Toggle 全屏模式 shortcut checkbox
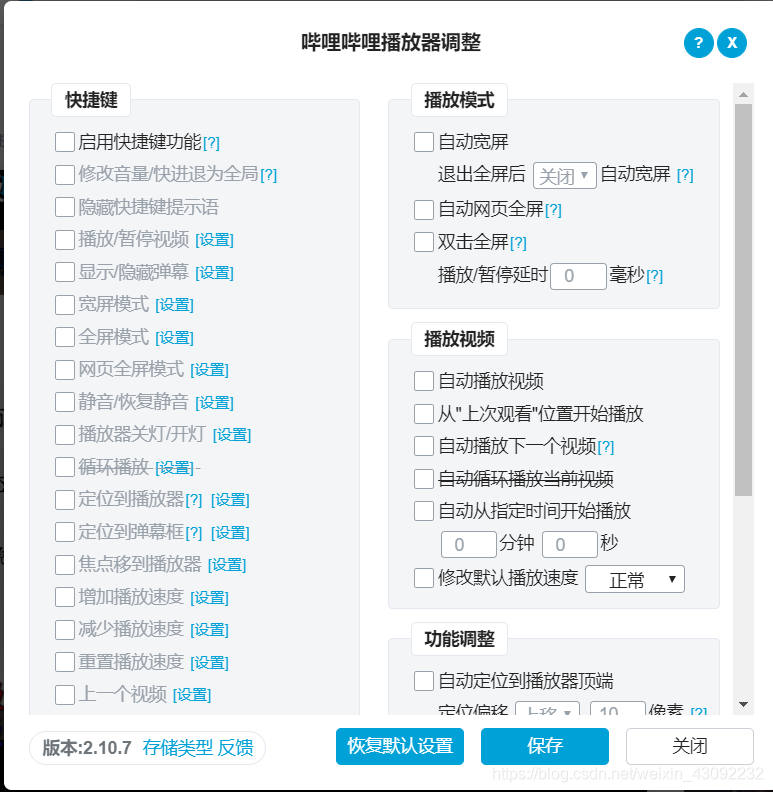Screen dimensions: 773x792 (65, 337)
